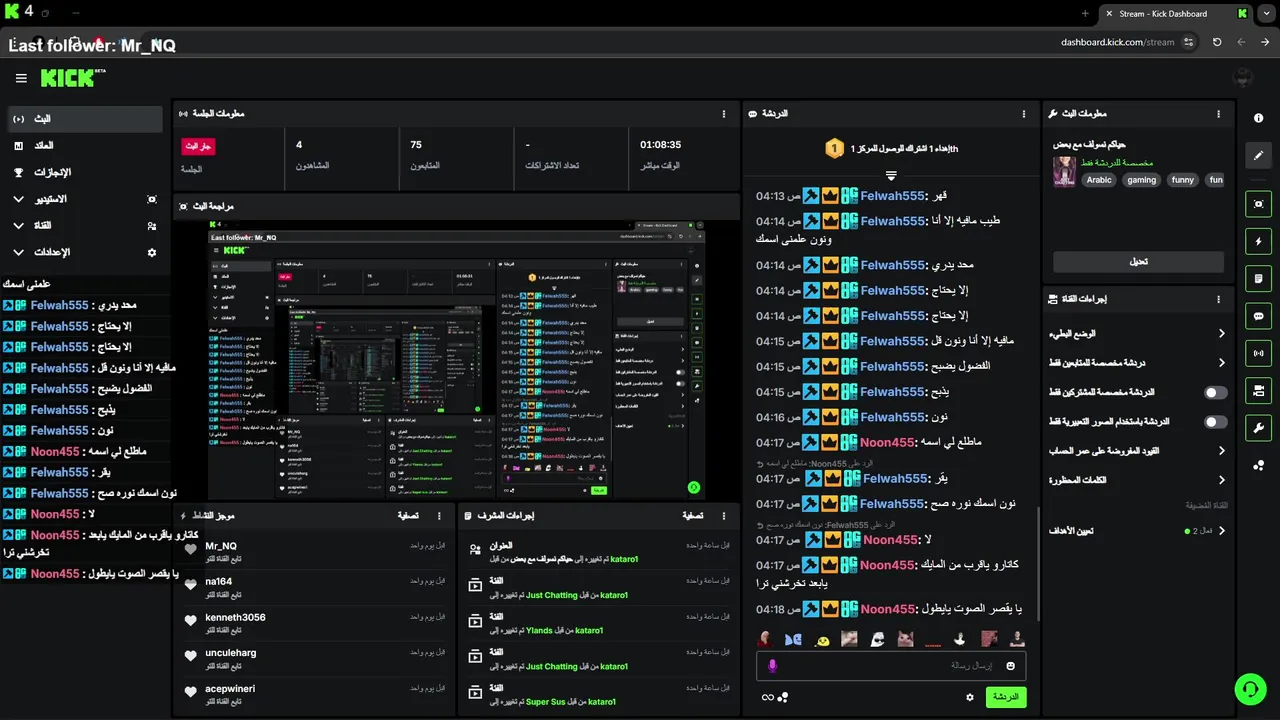Click the dashboard.kick.com address bar

1117,42
